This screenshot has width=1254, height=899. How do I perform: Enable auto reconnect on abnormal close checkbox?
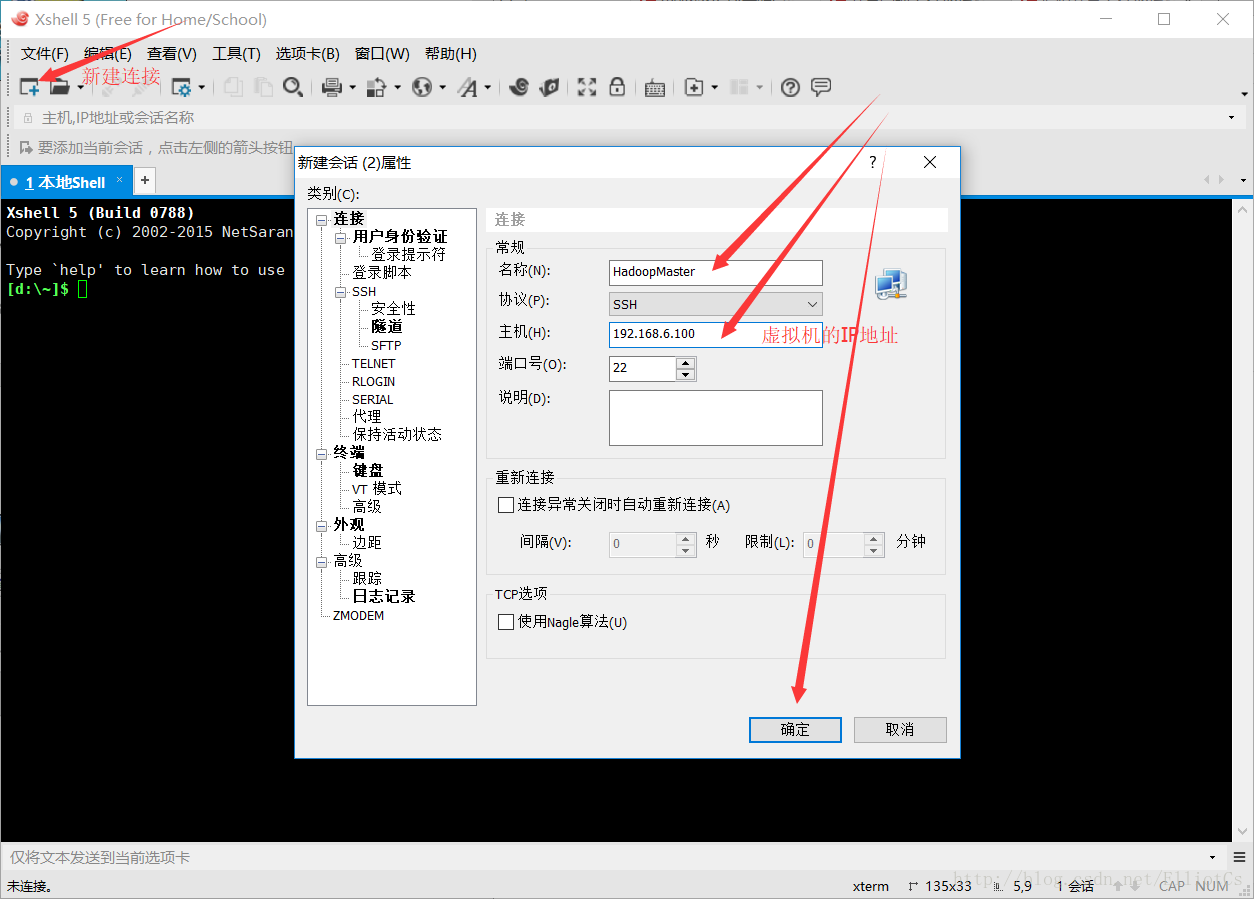506,505
